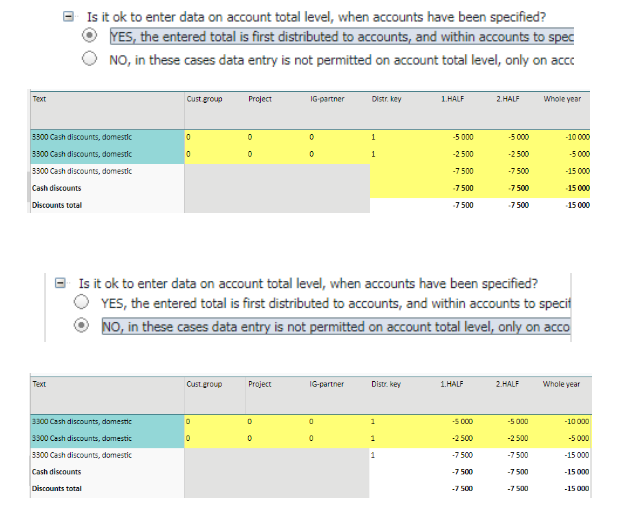This screenshot has width=623, height=505.
Task: Click the -5 000 1.HALF cell in the upper table's first row
Action: pos(463,137)
